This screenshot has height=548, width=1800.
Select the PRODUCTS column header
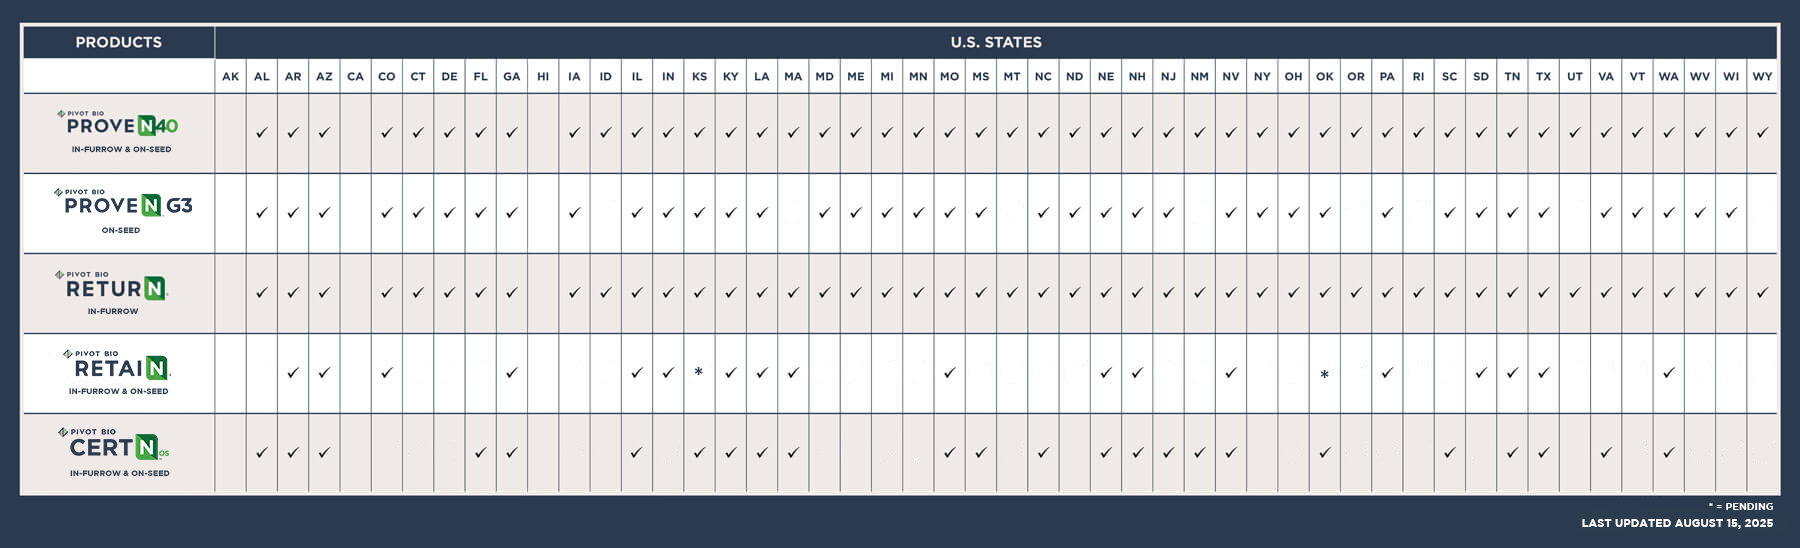point(119,42)
